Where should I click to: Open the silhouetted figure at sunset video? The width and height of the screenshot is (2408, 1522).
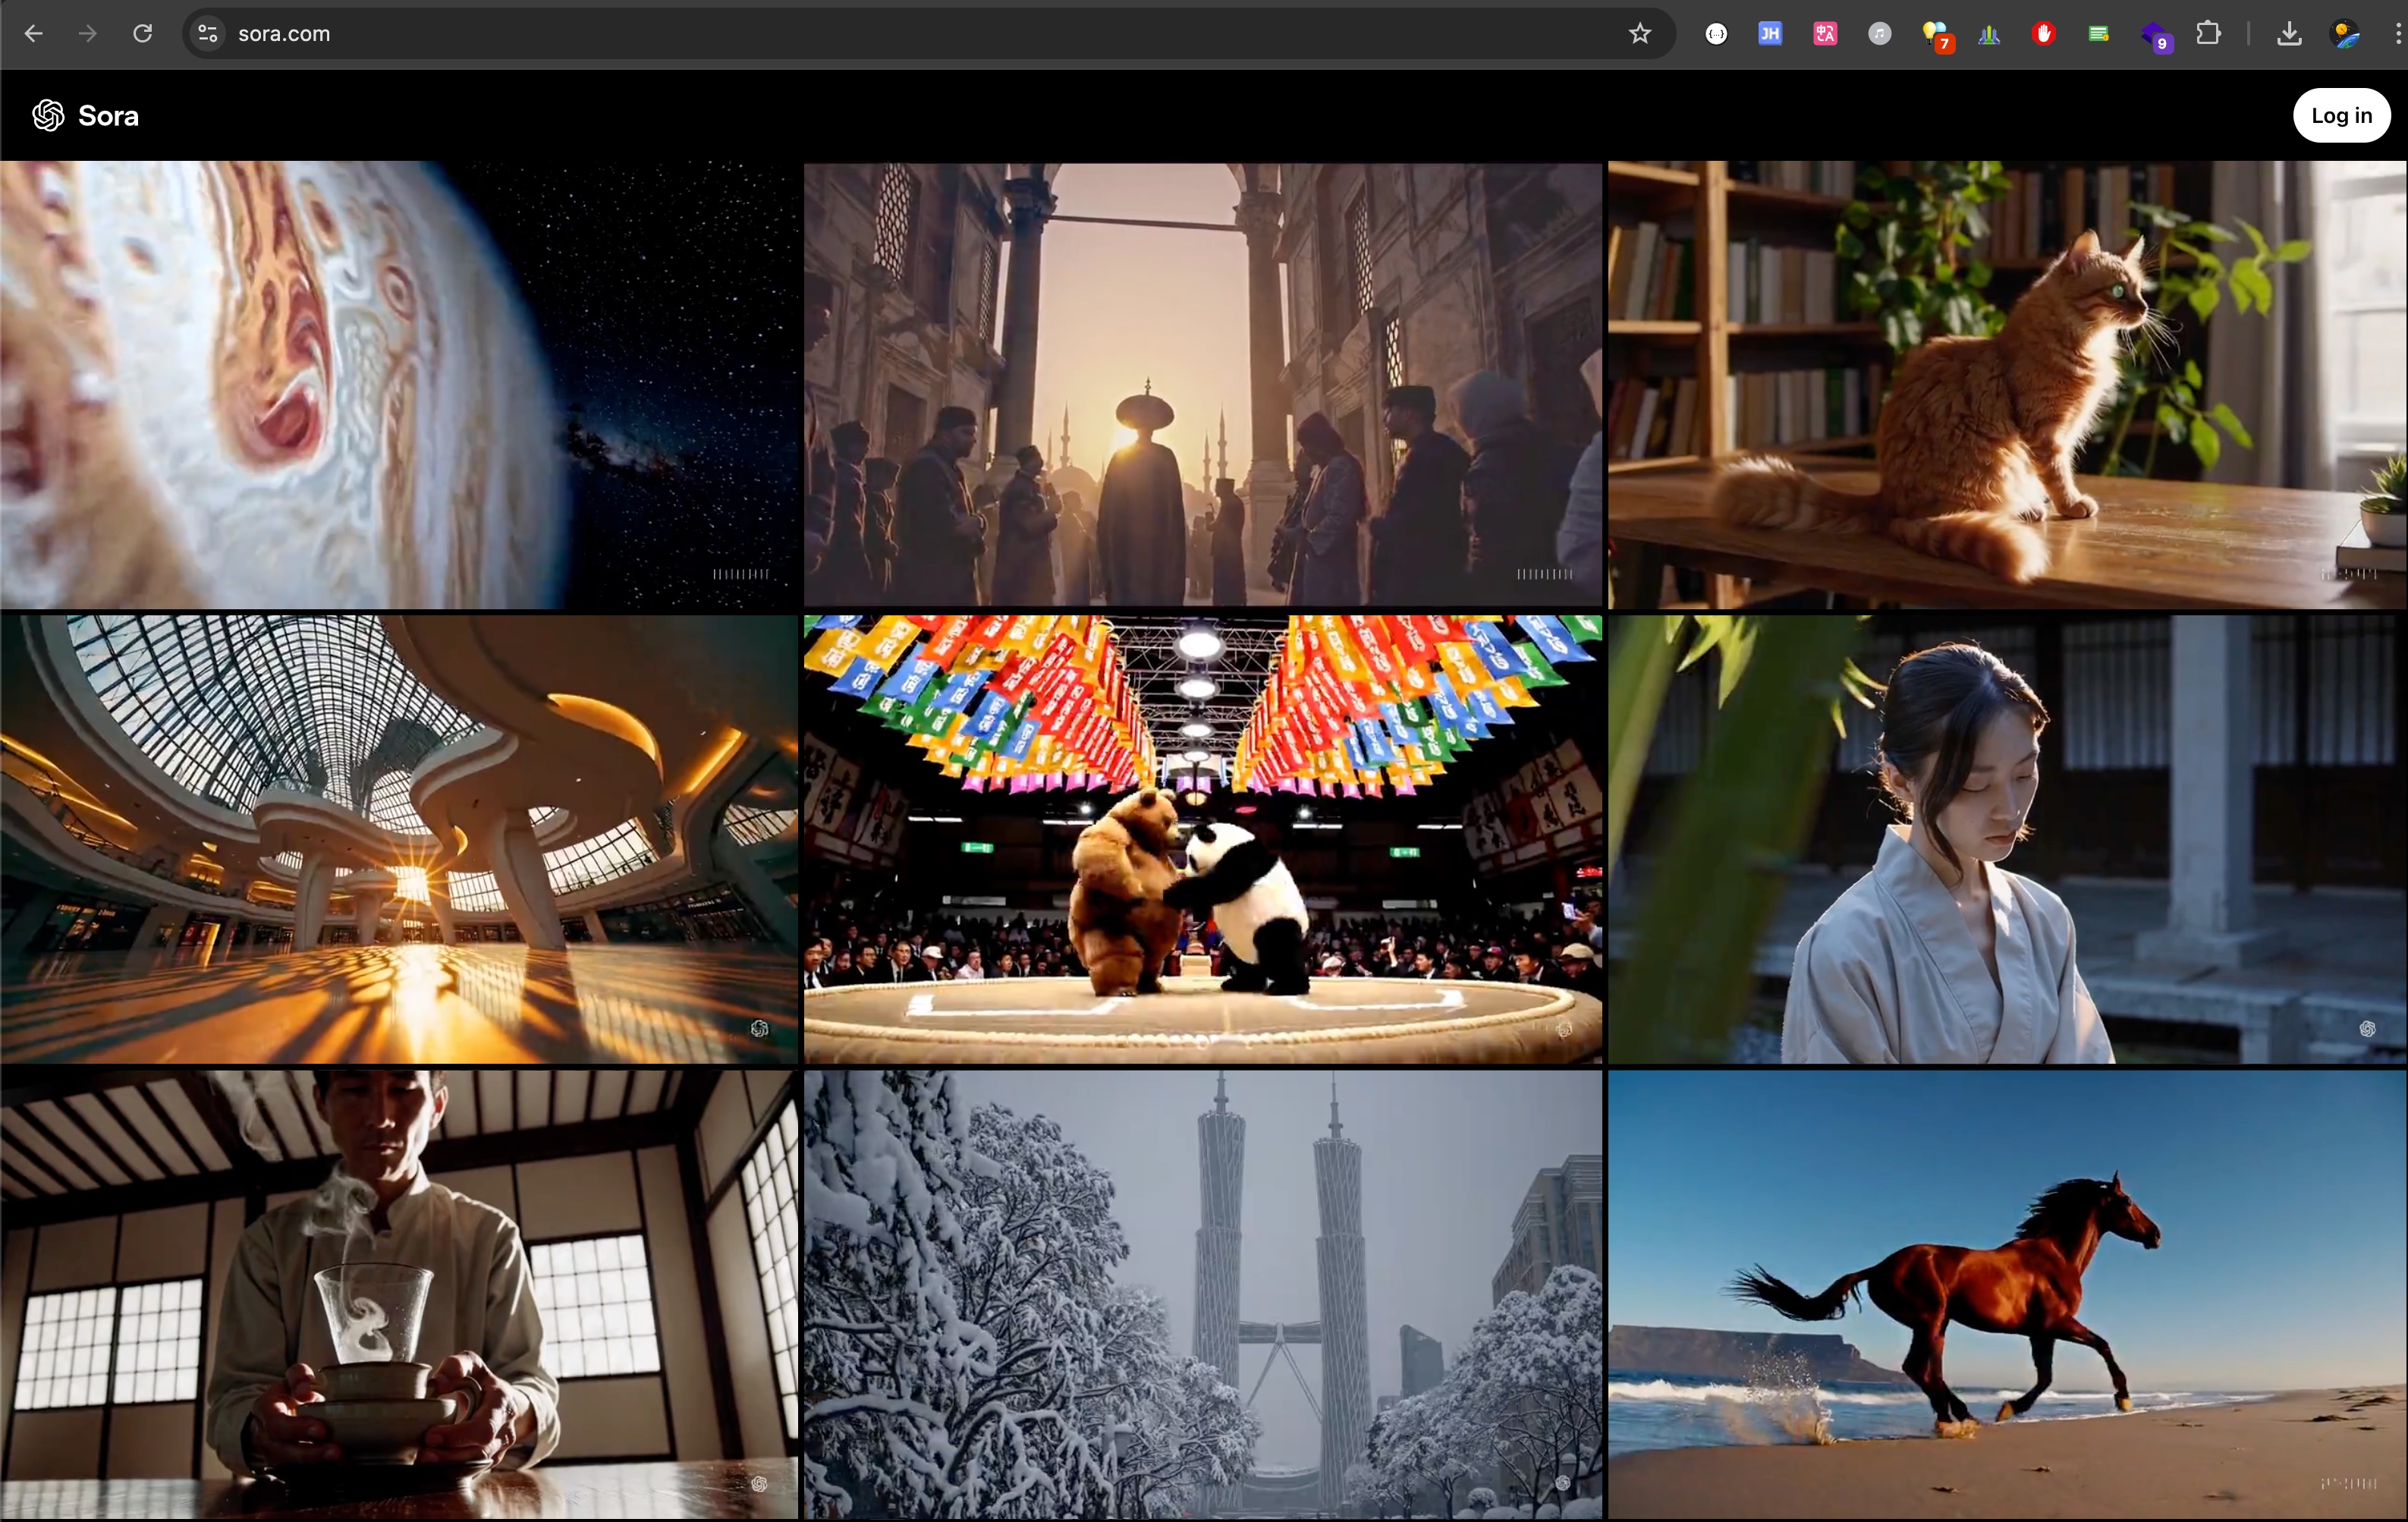1203,385
